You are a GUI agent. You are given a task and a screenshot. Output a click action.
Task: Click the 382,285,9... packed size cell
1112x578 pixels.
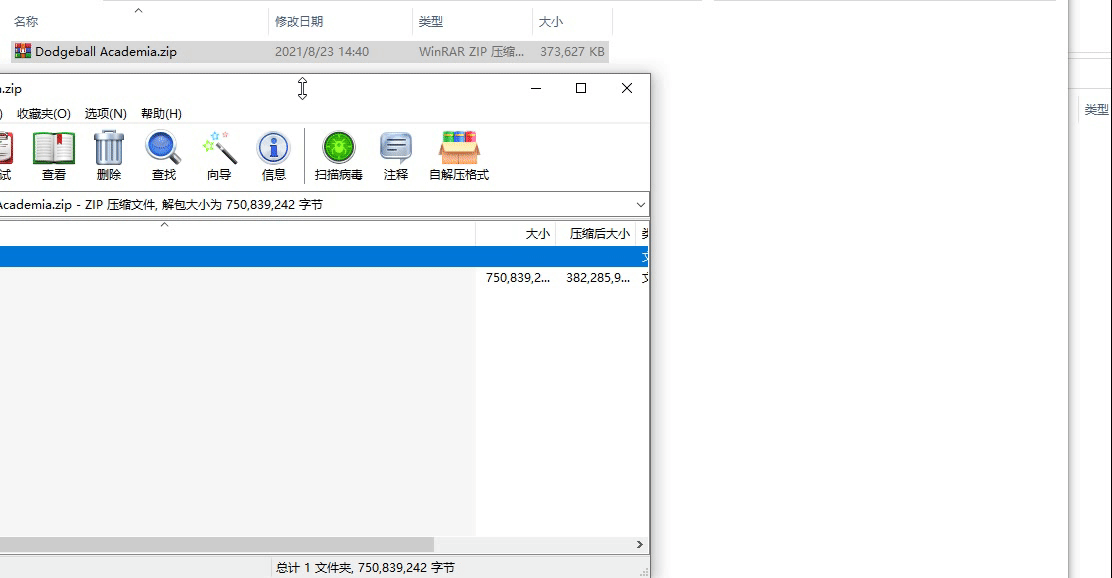(598, 278)
